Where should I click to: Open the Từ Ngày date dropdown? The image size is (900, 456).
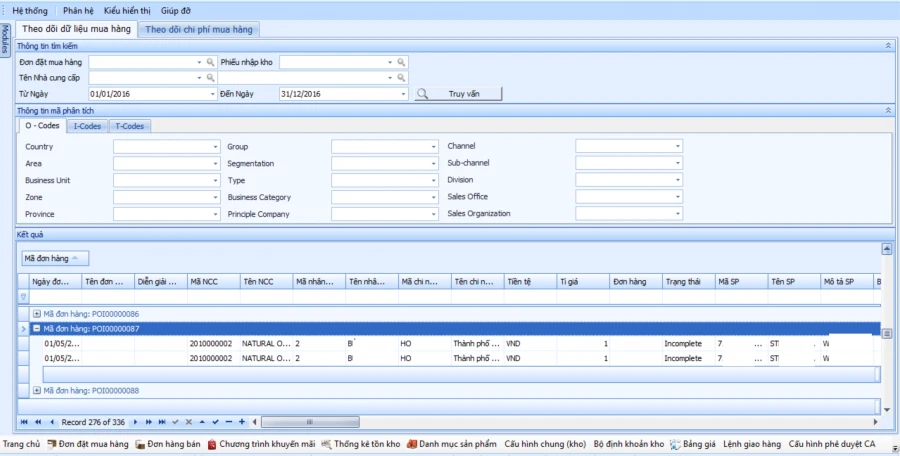212,94
